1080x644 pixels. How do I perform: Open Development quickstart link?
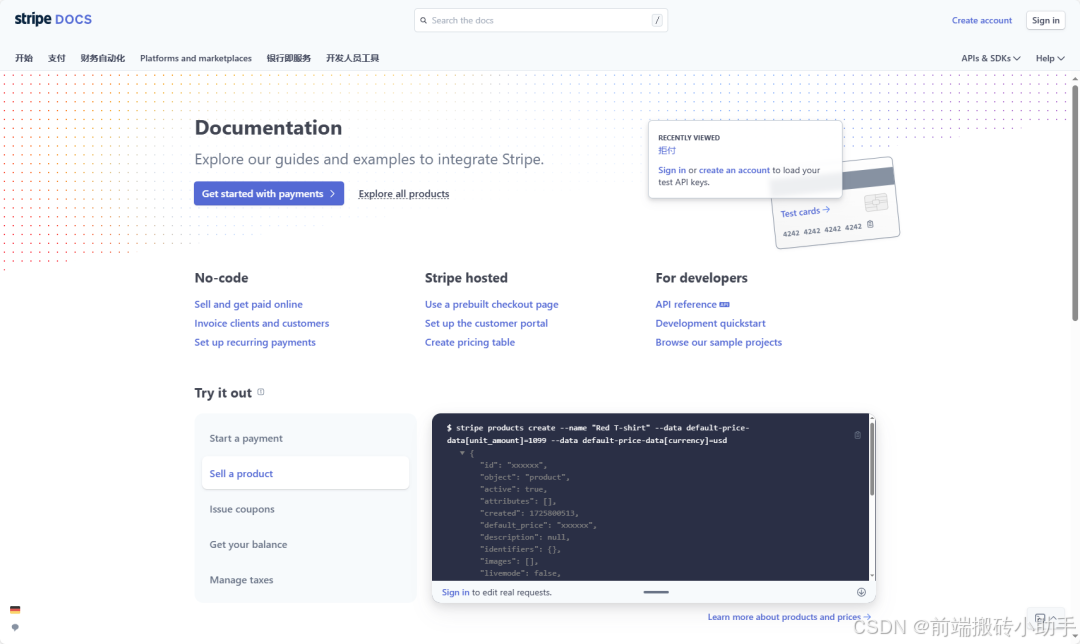pos(710,323)
